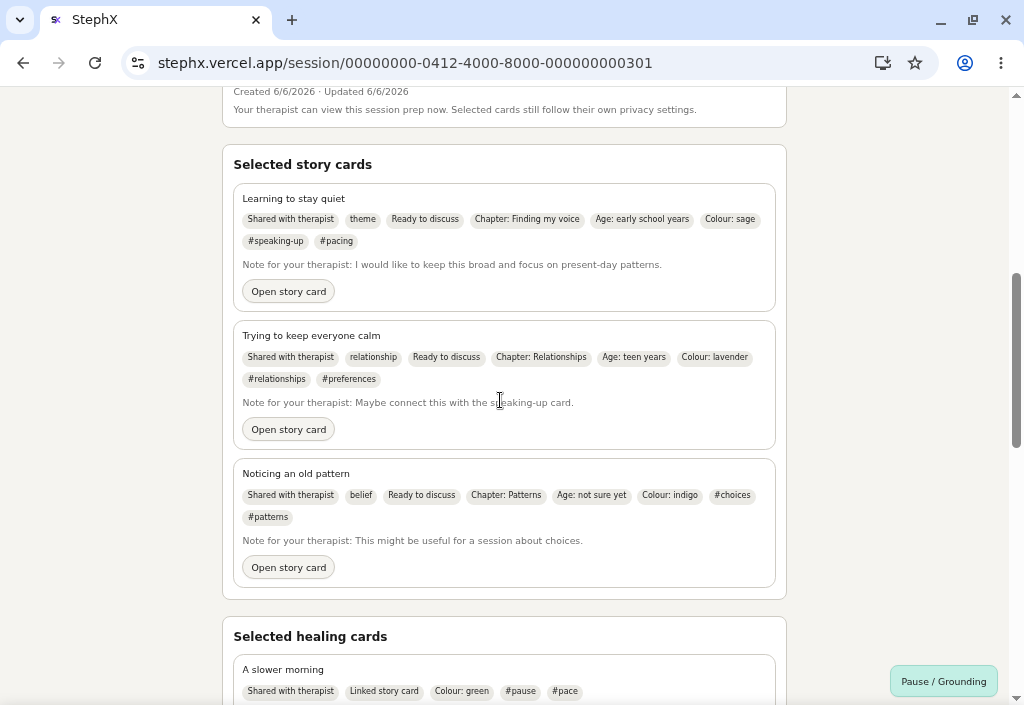Install app icon in address bar
This screenshot has width=1024, height=705.
tap(882, 63)
